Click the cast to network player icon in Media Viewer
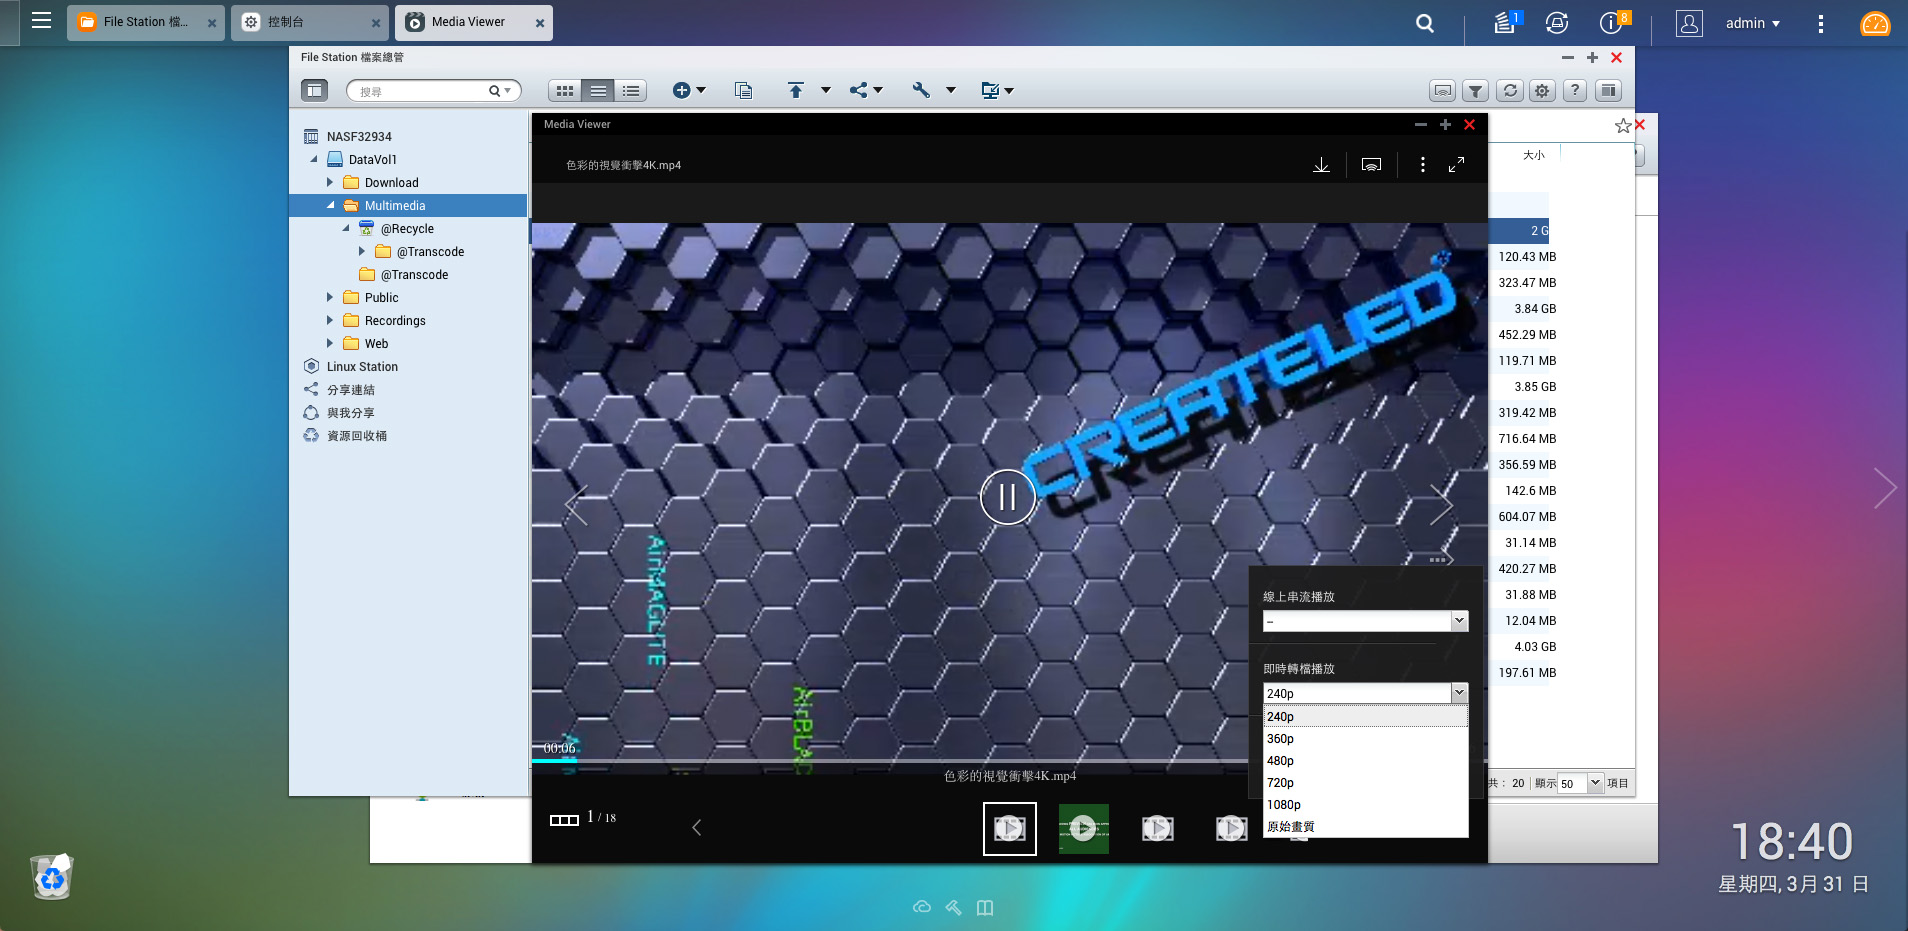This screenshot has height=931, width=1908. pos(1371,165)
